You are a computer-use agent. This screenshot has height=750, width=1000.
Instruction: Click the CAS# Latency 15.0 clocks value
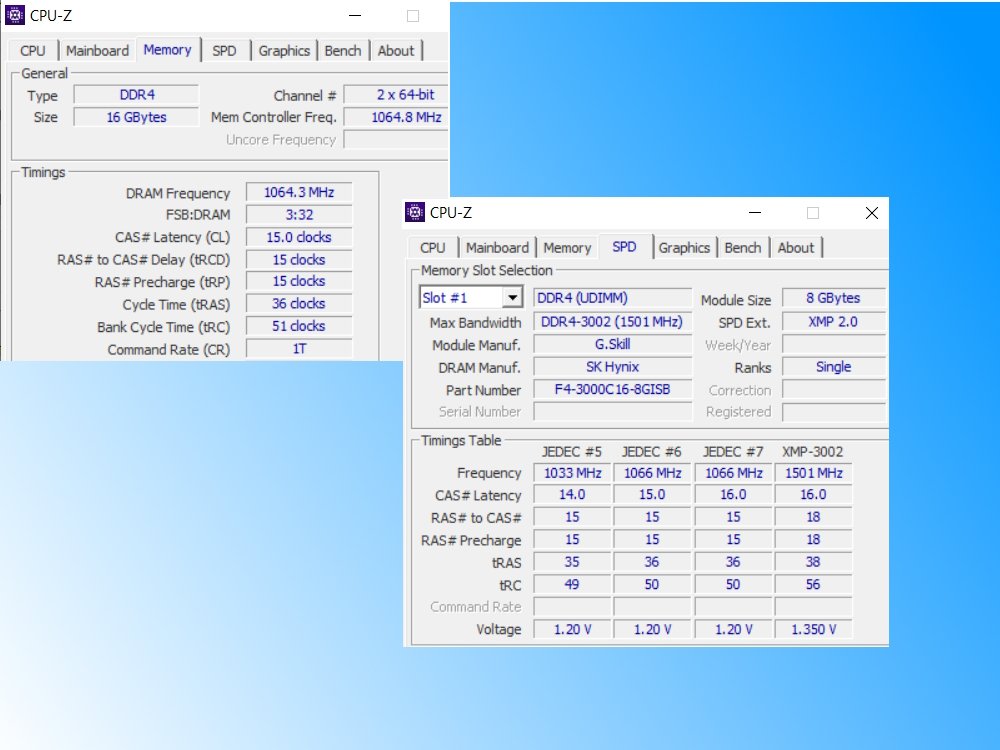pos(299,237)
